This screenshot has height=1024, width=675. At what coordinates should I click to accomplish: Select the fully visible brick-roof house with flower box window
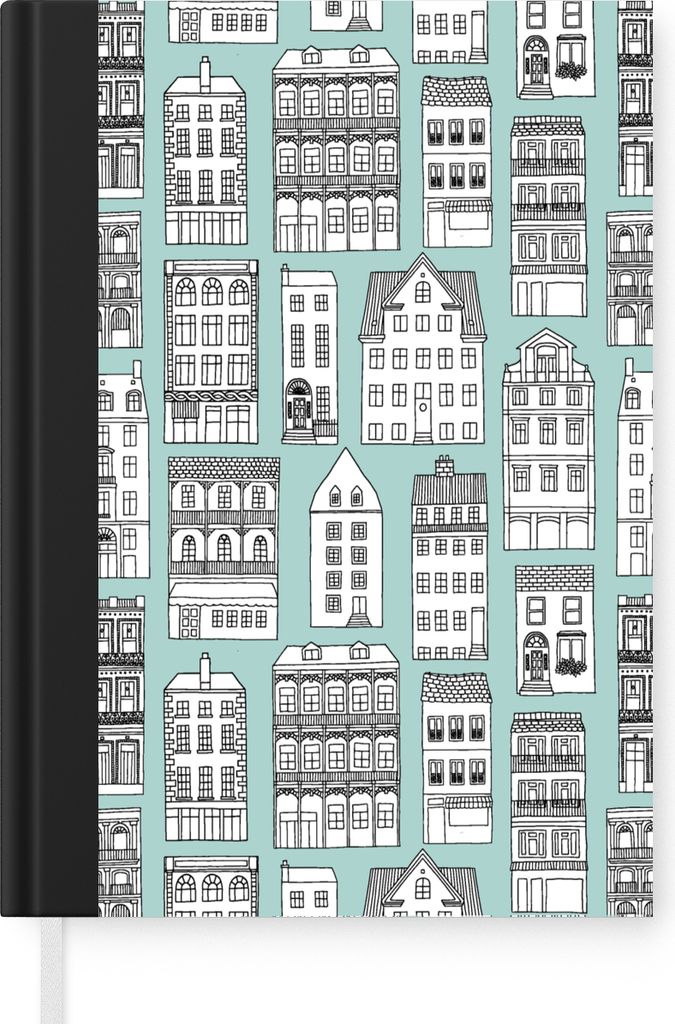(555, 630)
